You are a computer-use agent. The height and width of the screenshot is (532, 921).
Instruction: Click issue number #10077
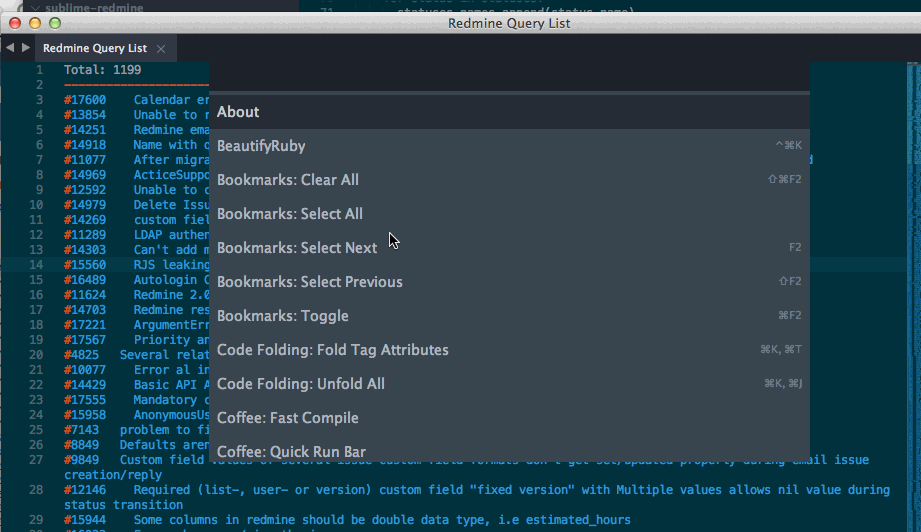pos(85,370)
